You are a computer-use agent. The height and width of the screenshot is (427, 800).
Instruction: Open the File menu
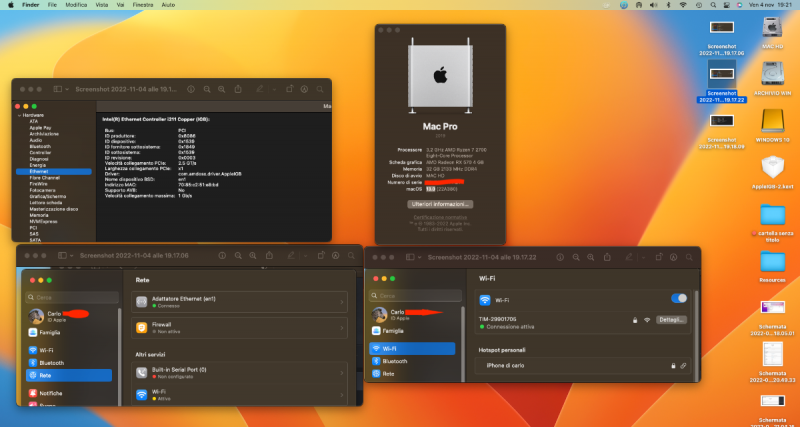52,5
